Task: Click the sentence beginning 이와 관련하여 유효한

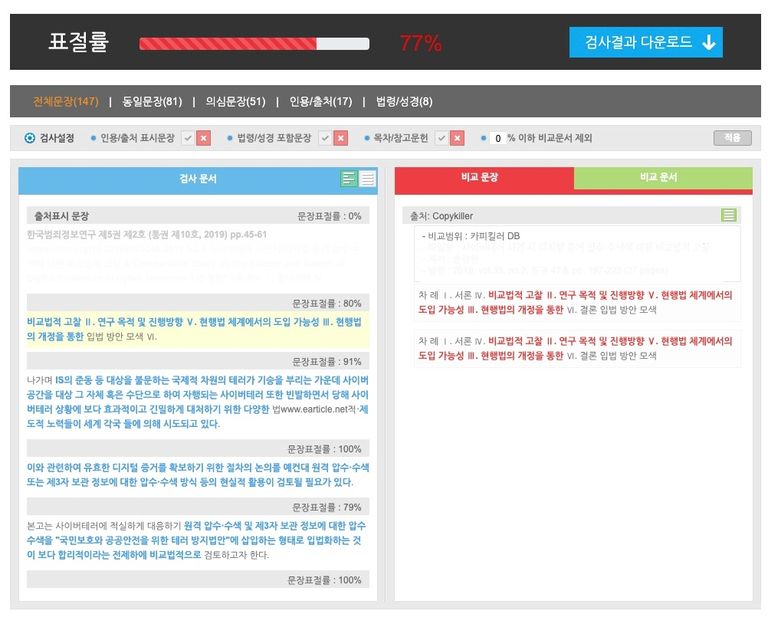Action: pyautogui.click(x=198, y=475)
